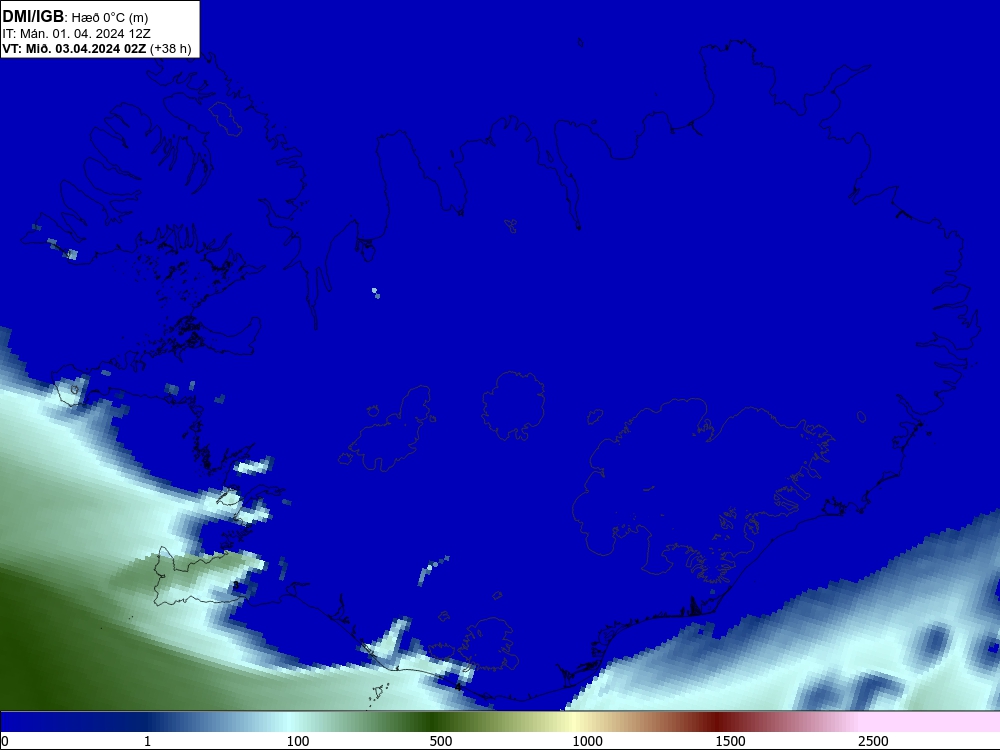Click the colorbar label 2500

tap(873, 741)
